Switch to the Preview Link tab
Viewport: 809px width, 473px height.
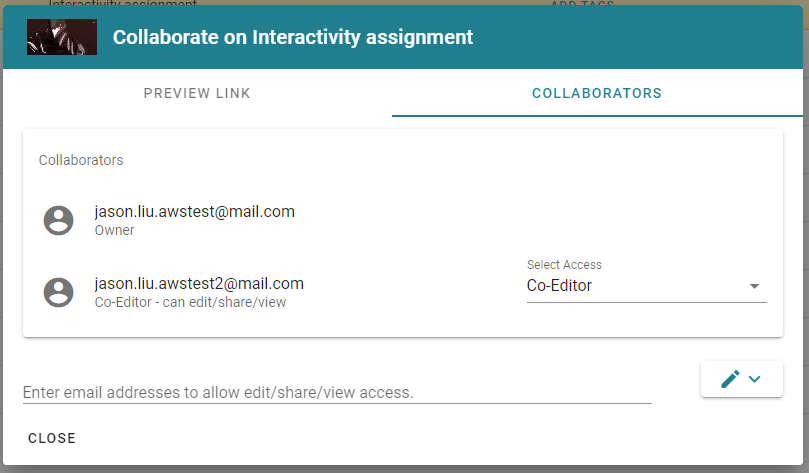pos(197,93)
